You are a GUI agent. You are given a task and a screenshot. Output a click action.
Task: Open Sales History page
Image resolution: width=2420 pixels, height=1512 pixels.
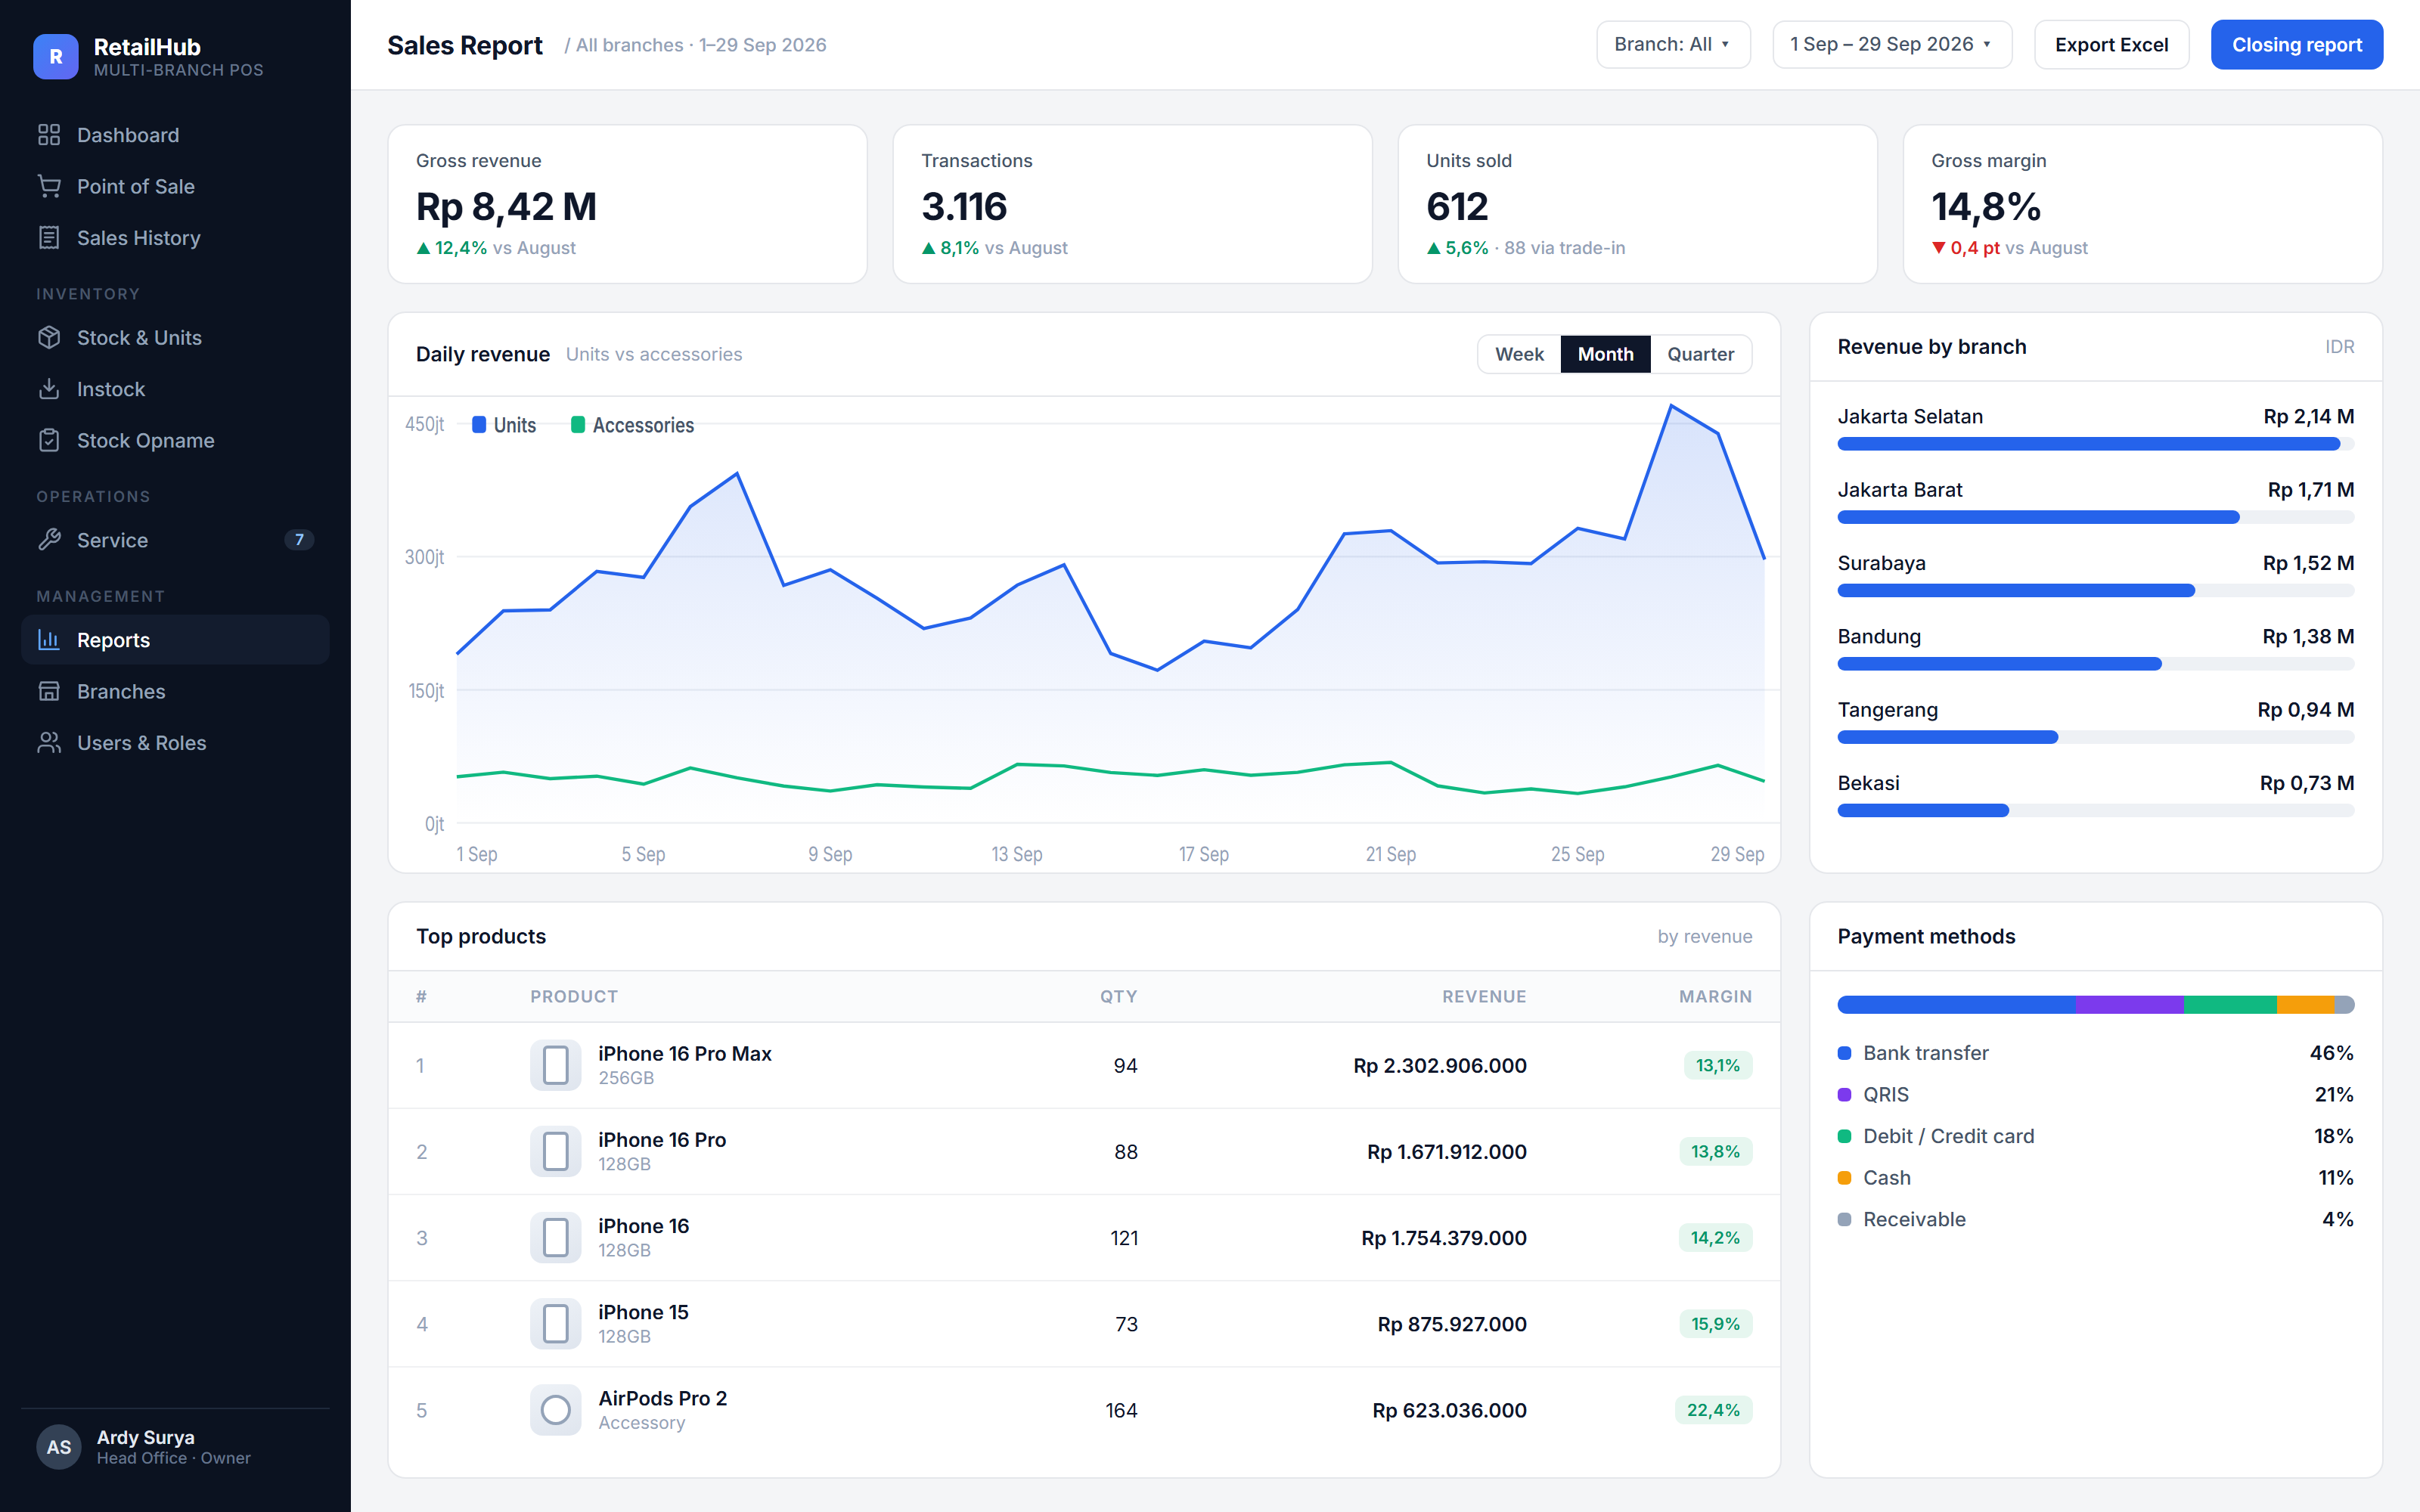pos(175,238)
